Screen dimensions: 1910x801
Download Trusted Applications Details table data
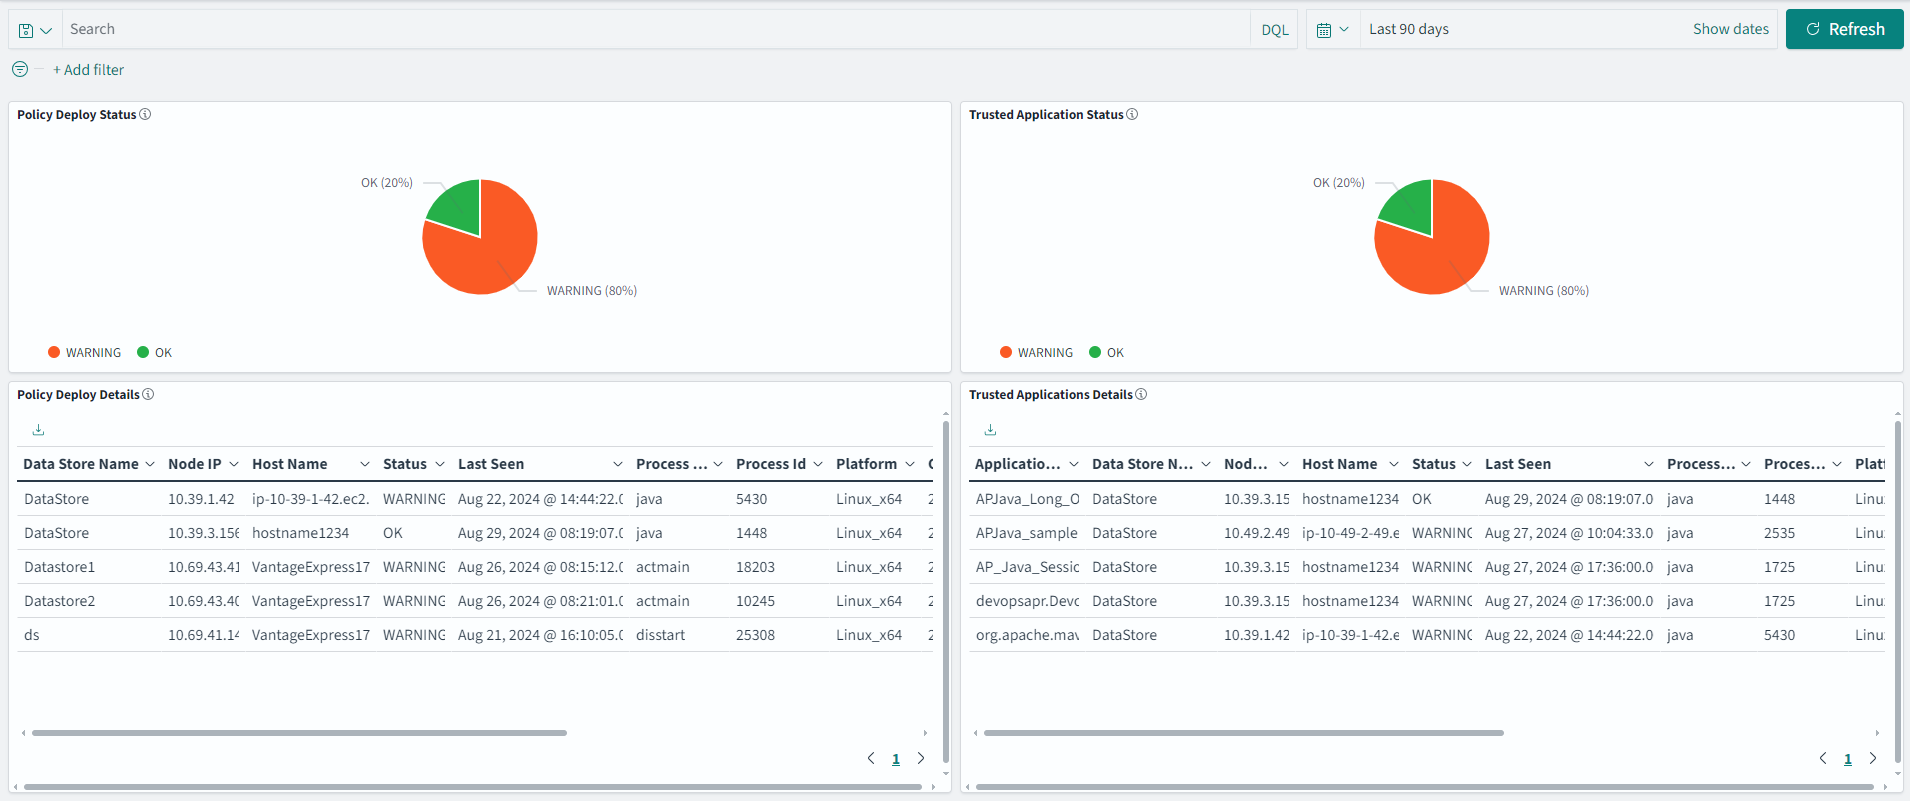[x=990, y=430]
